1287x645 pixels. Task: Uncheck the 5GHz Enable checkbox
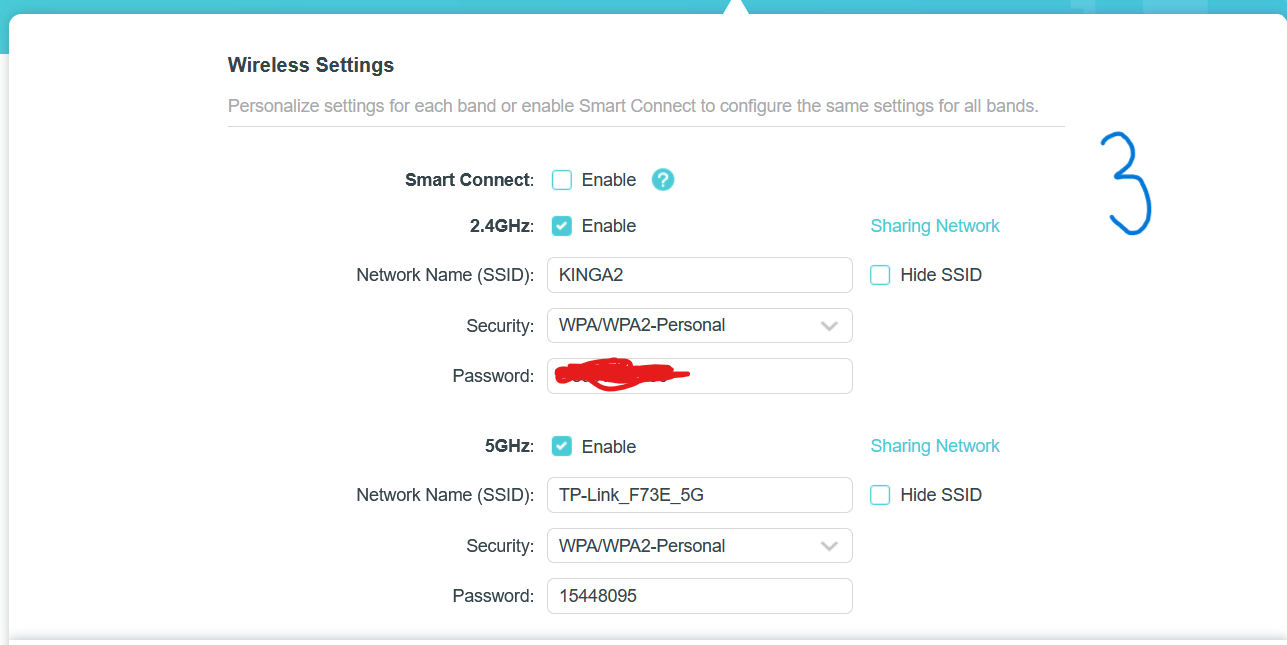(x=562, y=446)
